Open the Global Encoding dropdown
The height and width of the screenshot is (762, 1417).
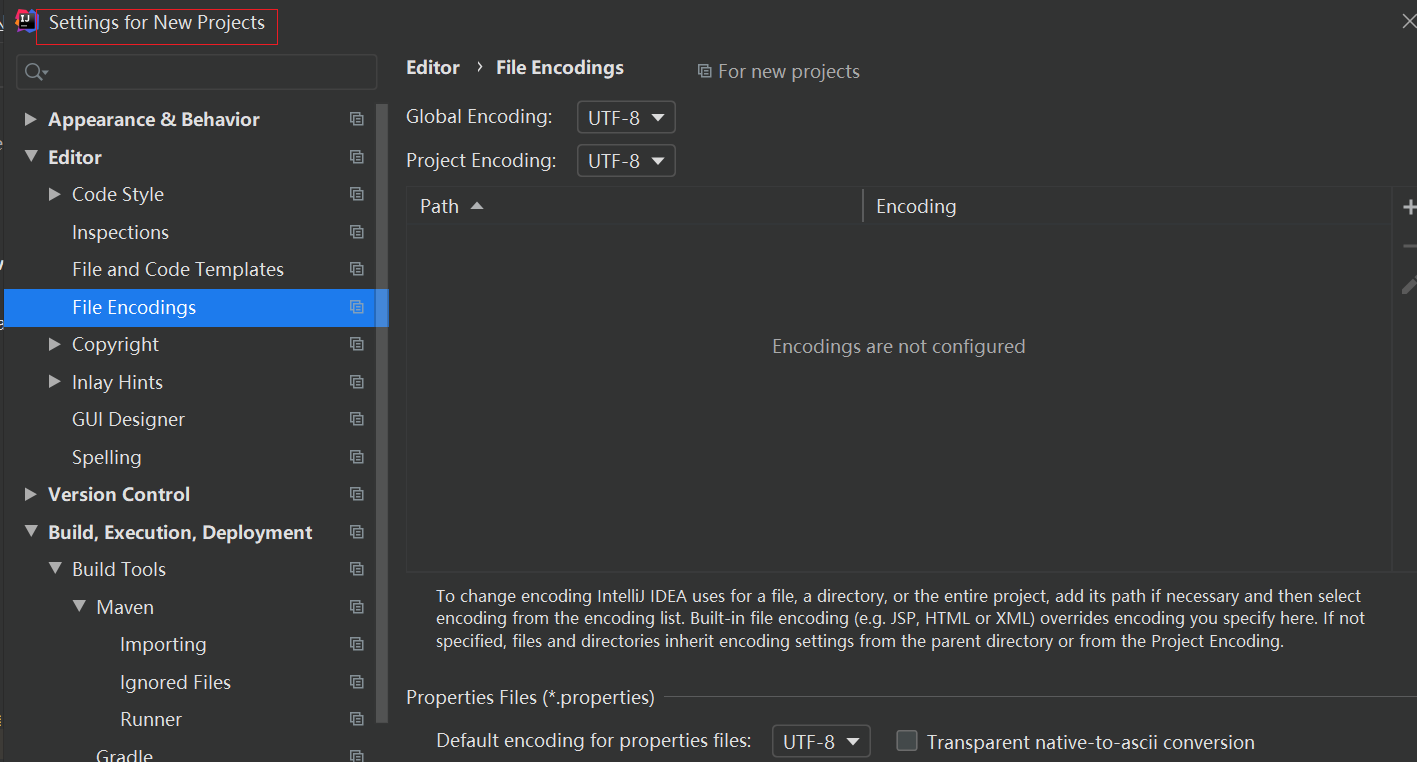click(626, 118)
